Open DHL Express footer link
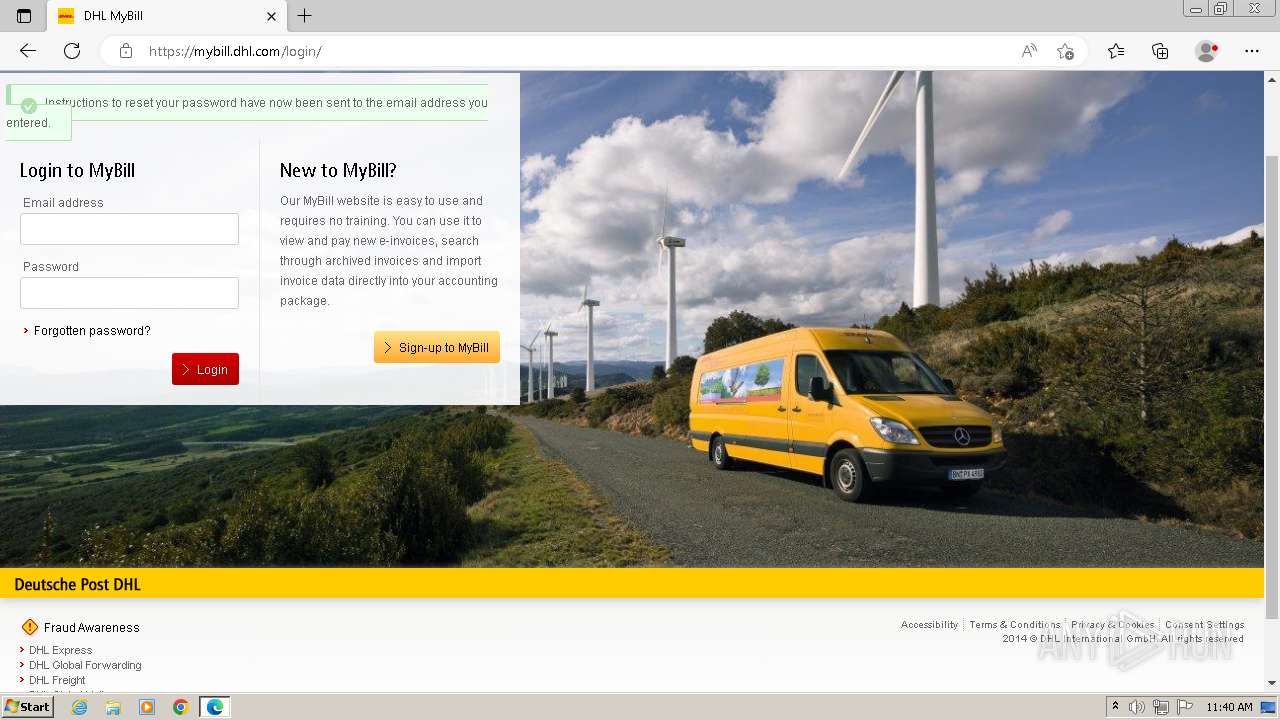Viewport: 1280px width, 720px height. tap(60, 650)
